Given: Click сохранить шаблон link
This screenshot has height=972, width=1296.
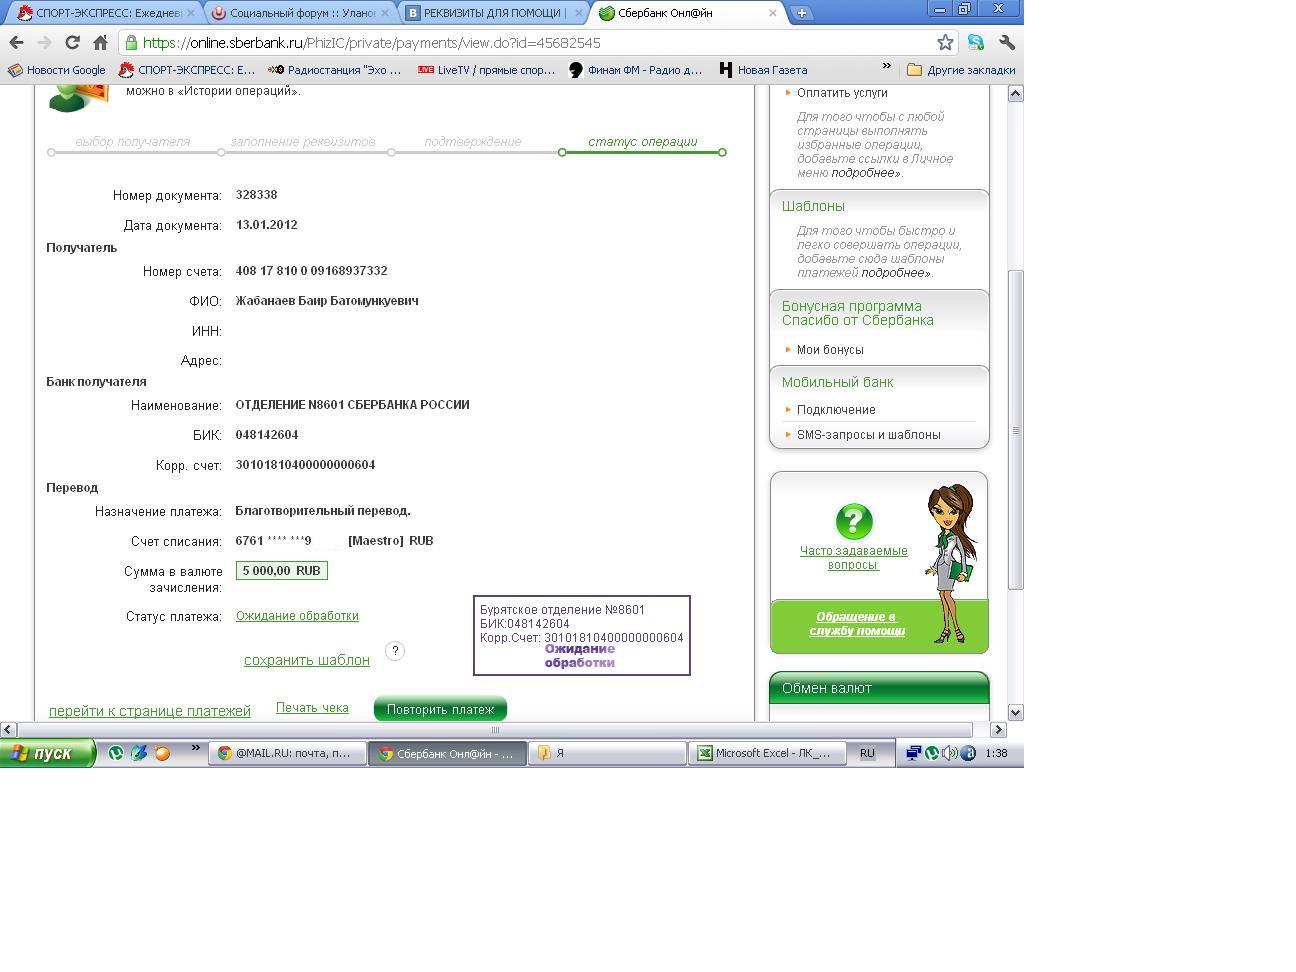Looking at the screenshot, I should [307, 660].
